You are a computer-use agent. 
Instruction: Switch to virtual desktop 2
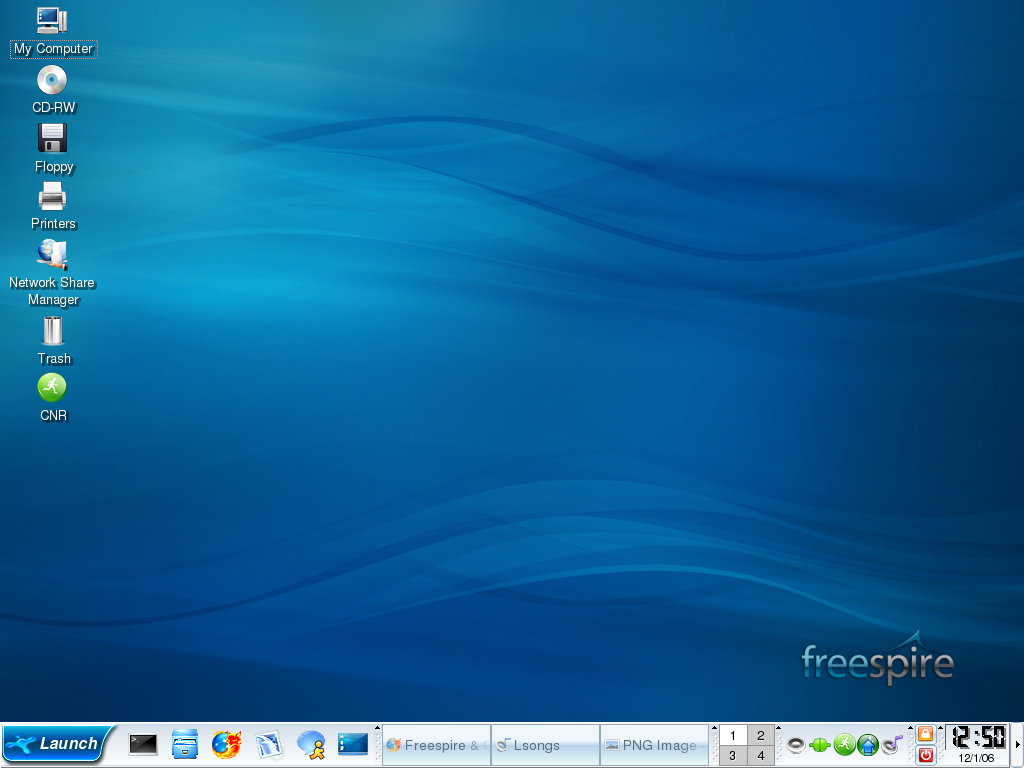point(761,735)
